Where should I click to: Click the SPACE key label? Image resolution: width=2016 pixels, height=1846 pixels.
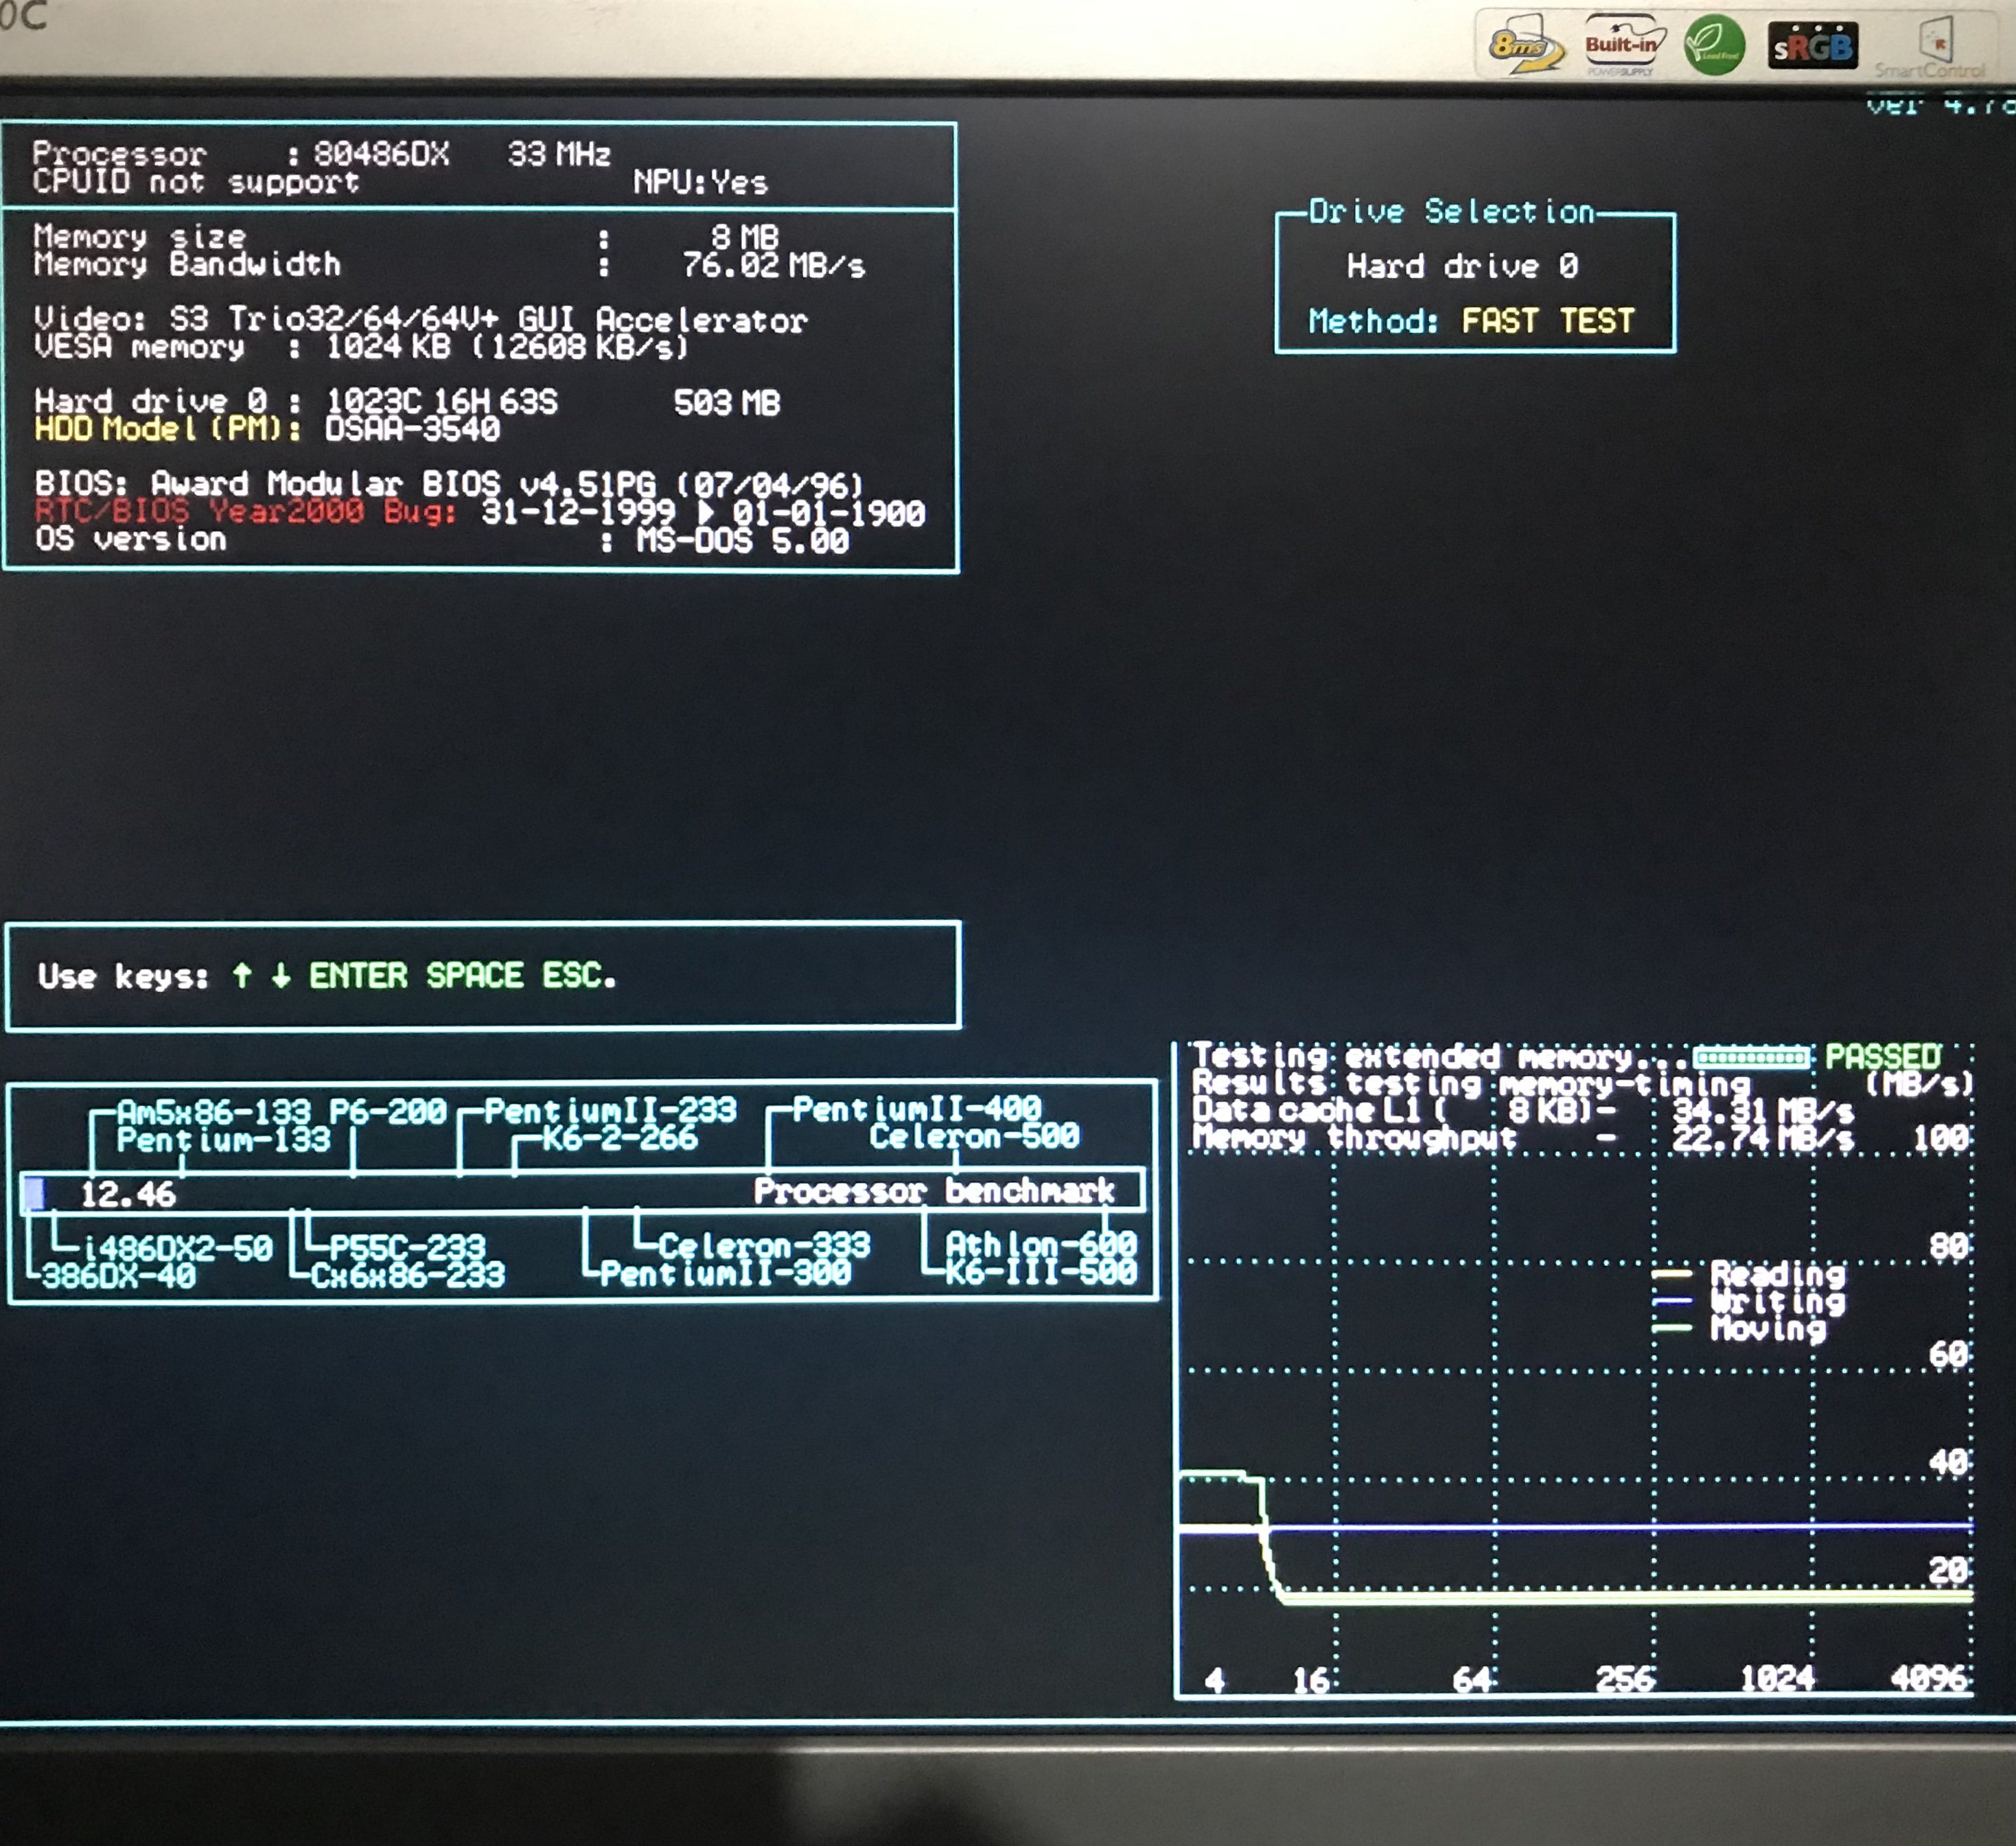(474, 975)
